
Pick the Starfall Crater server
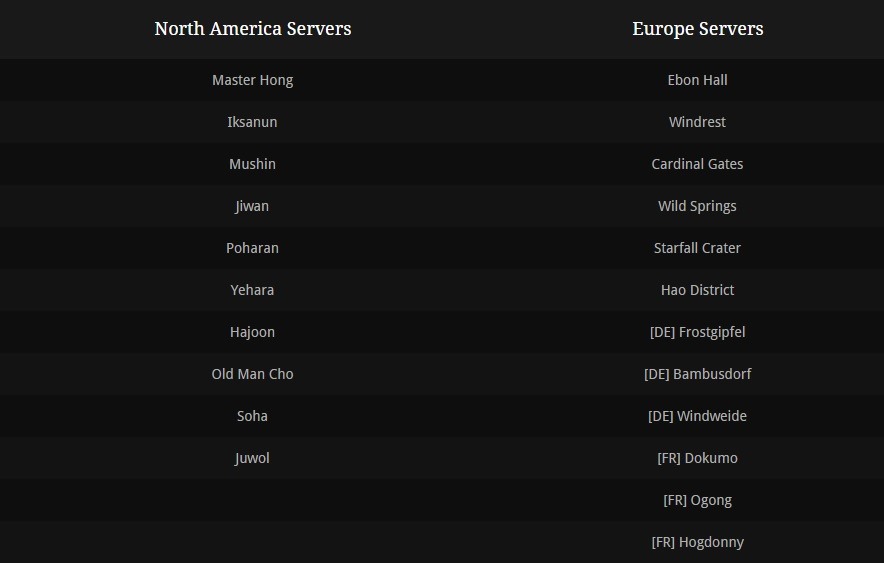pyautogui.click(x=697, y=248)
